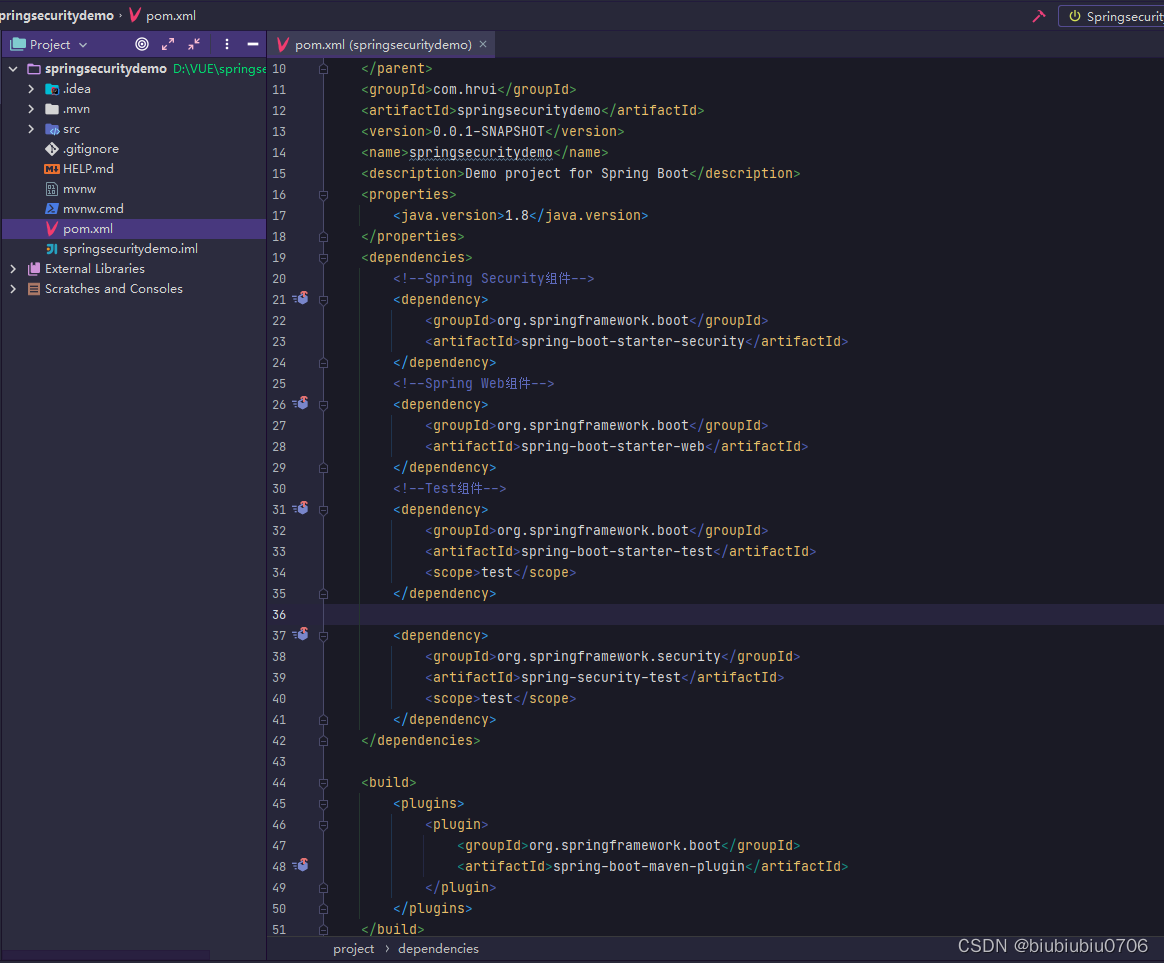Click the Build project hammer icon
Screen dimensions: 1164x963
tap(1039, 16)
